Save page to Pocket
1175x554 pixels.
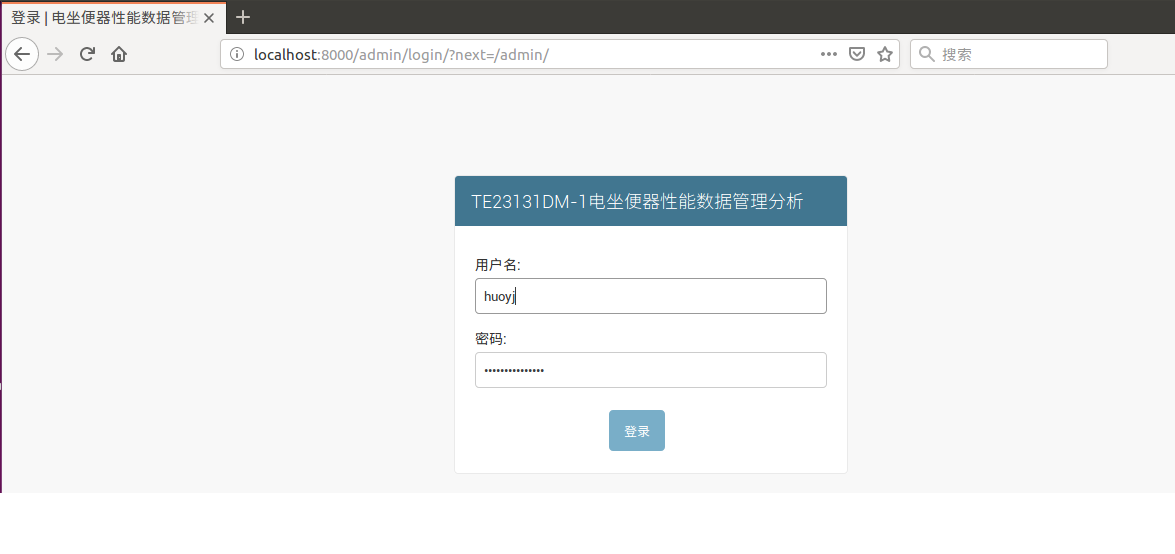click(x=857, y=54)
